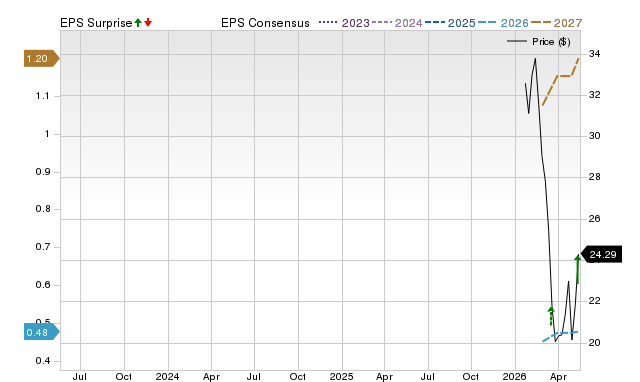Click the brown 1.20 value tag
The height and width of the screenshot is (382, 640).
click(42, 59)
